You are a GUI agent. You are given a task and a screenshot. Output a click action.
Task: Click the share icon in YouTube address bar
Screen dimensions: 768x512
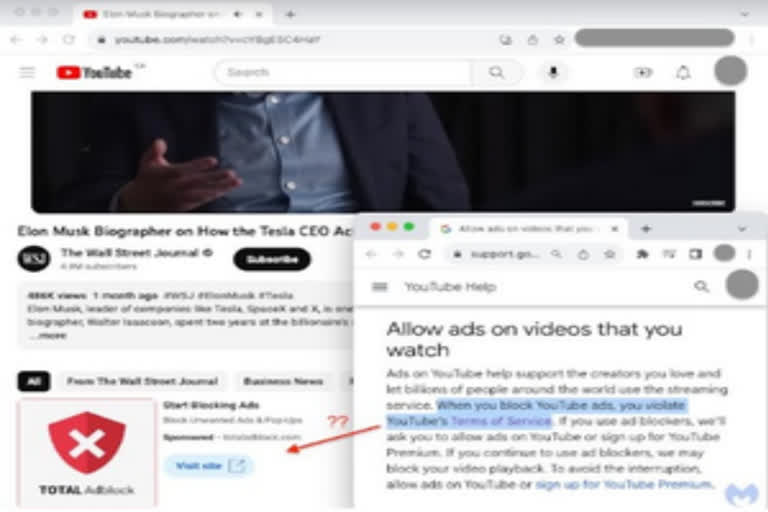pyautogui.click(x=532, y=40)
